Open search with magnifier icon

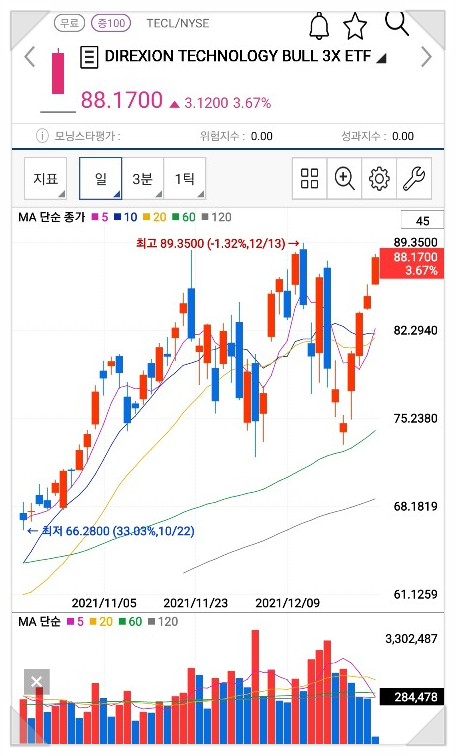[x=397, y=23]
